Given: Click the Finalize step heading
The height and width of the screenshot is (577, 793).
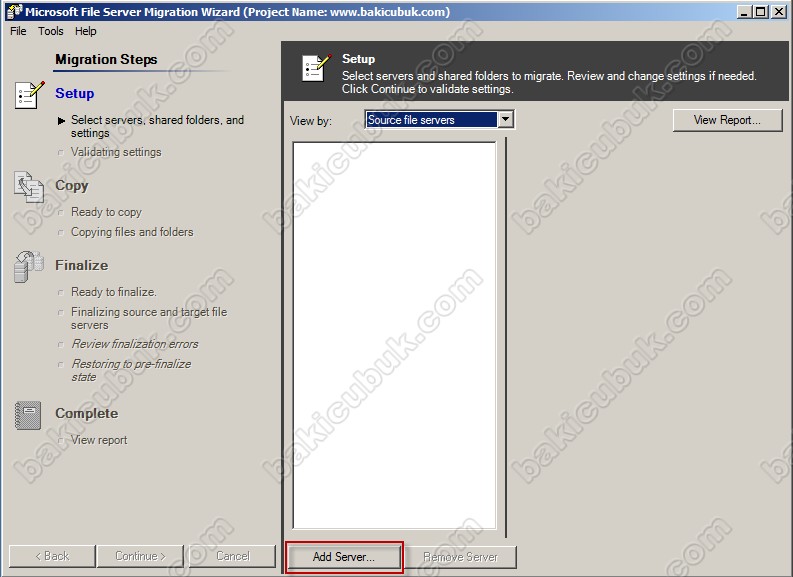Looking at the screenshot, I should tap(81, 265).
